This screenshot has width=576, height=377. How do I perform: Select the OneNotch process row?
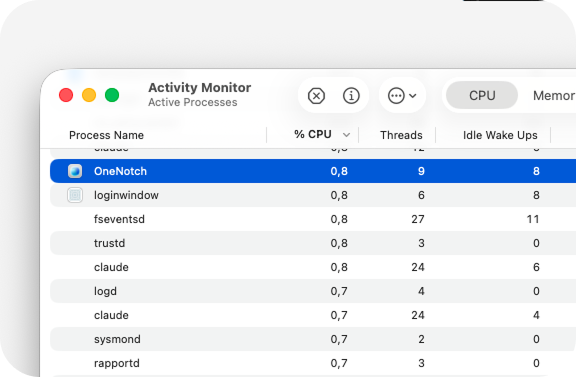(313, 171)
